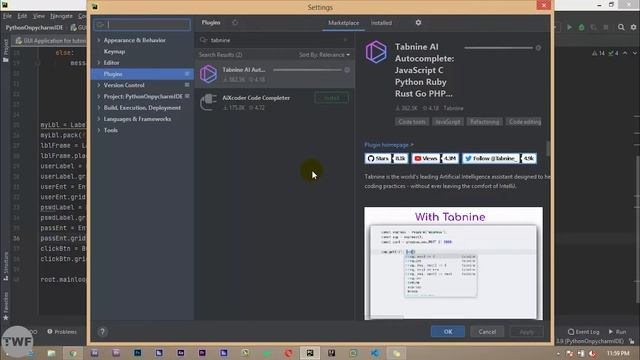Open the Problems tool window

point(62,332)
